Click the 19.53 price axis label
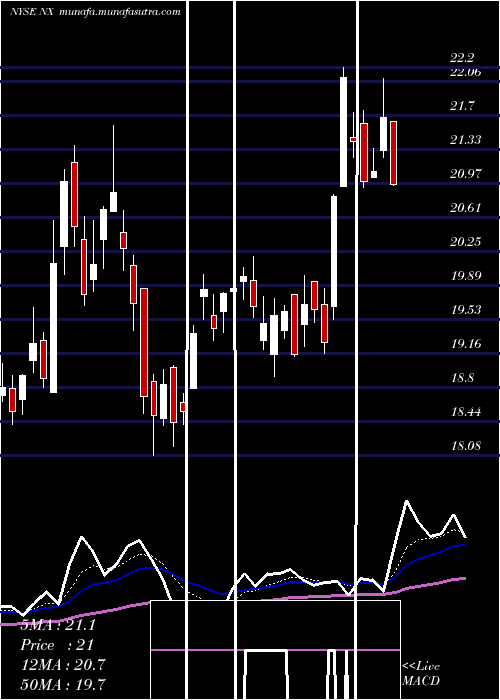Viewport: 500px width, 700px height. 466,309
